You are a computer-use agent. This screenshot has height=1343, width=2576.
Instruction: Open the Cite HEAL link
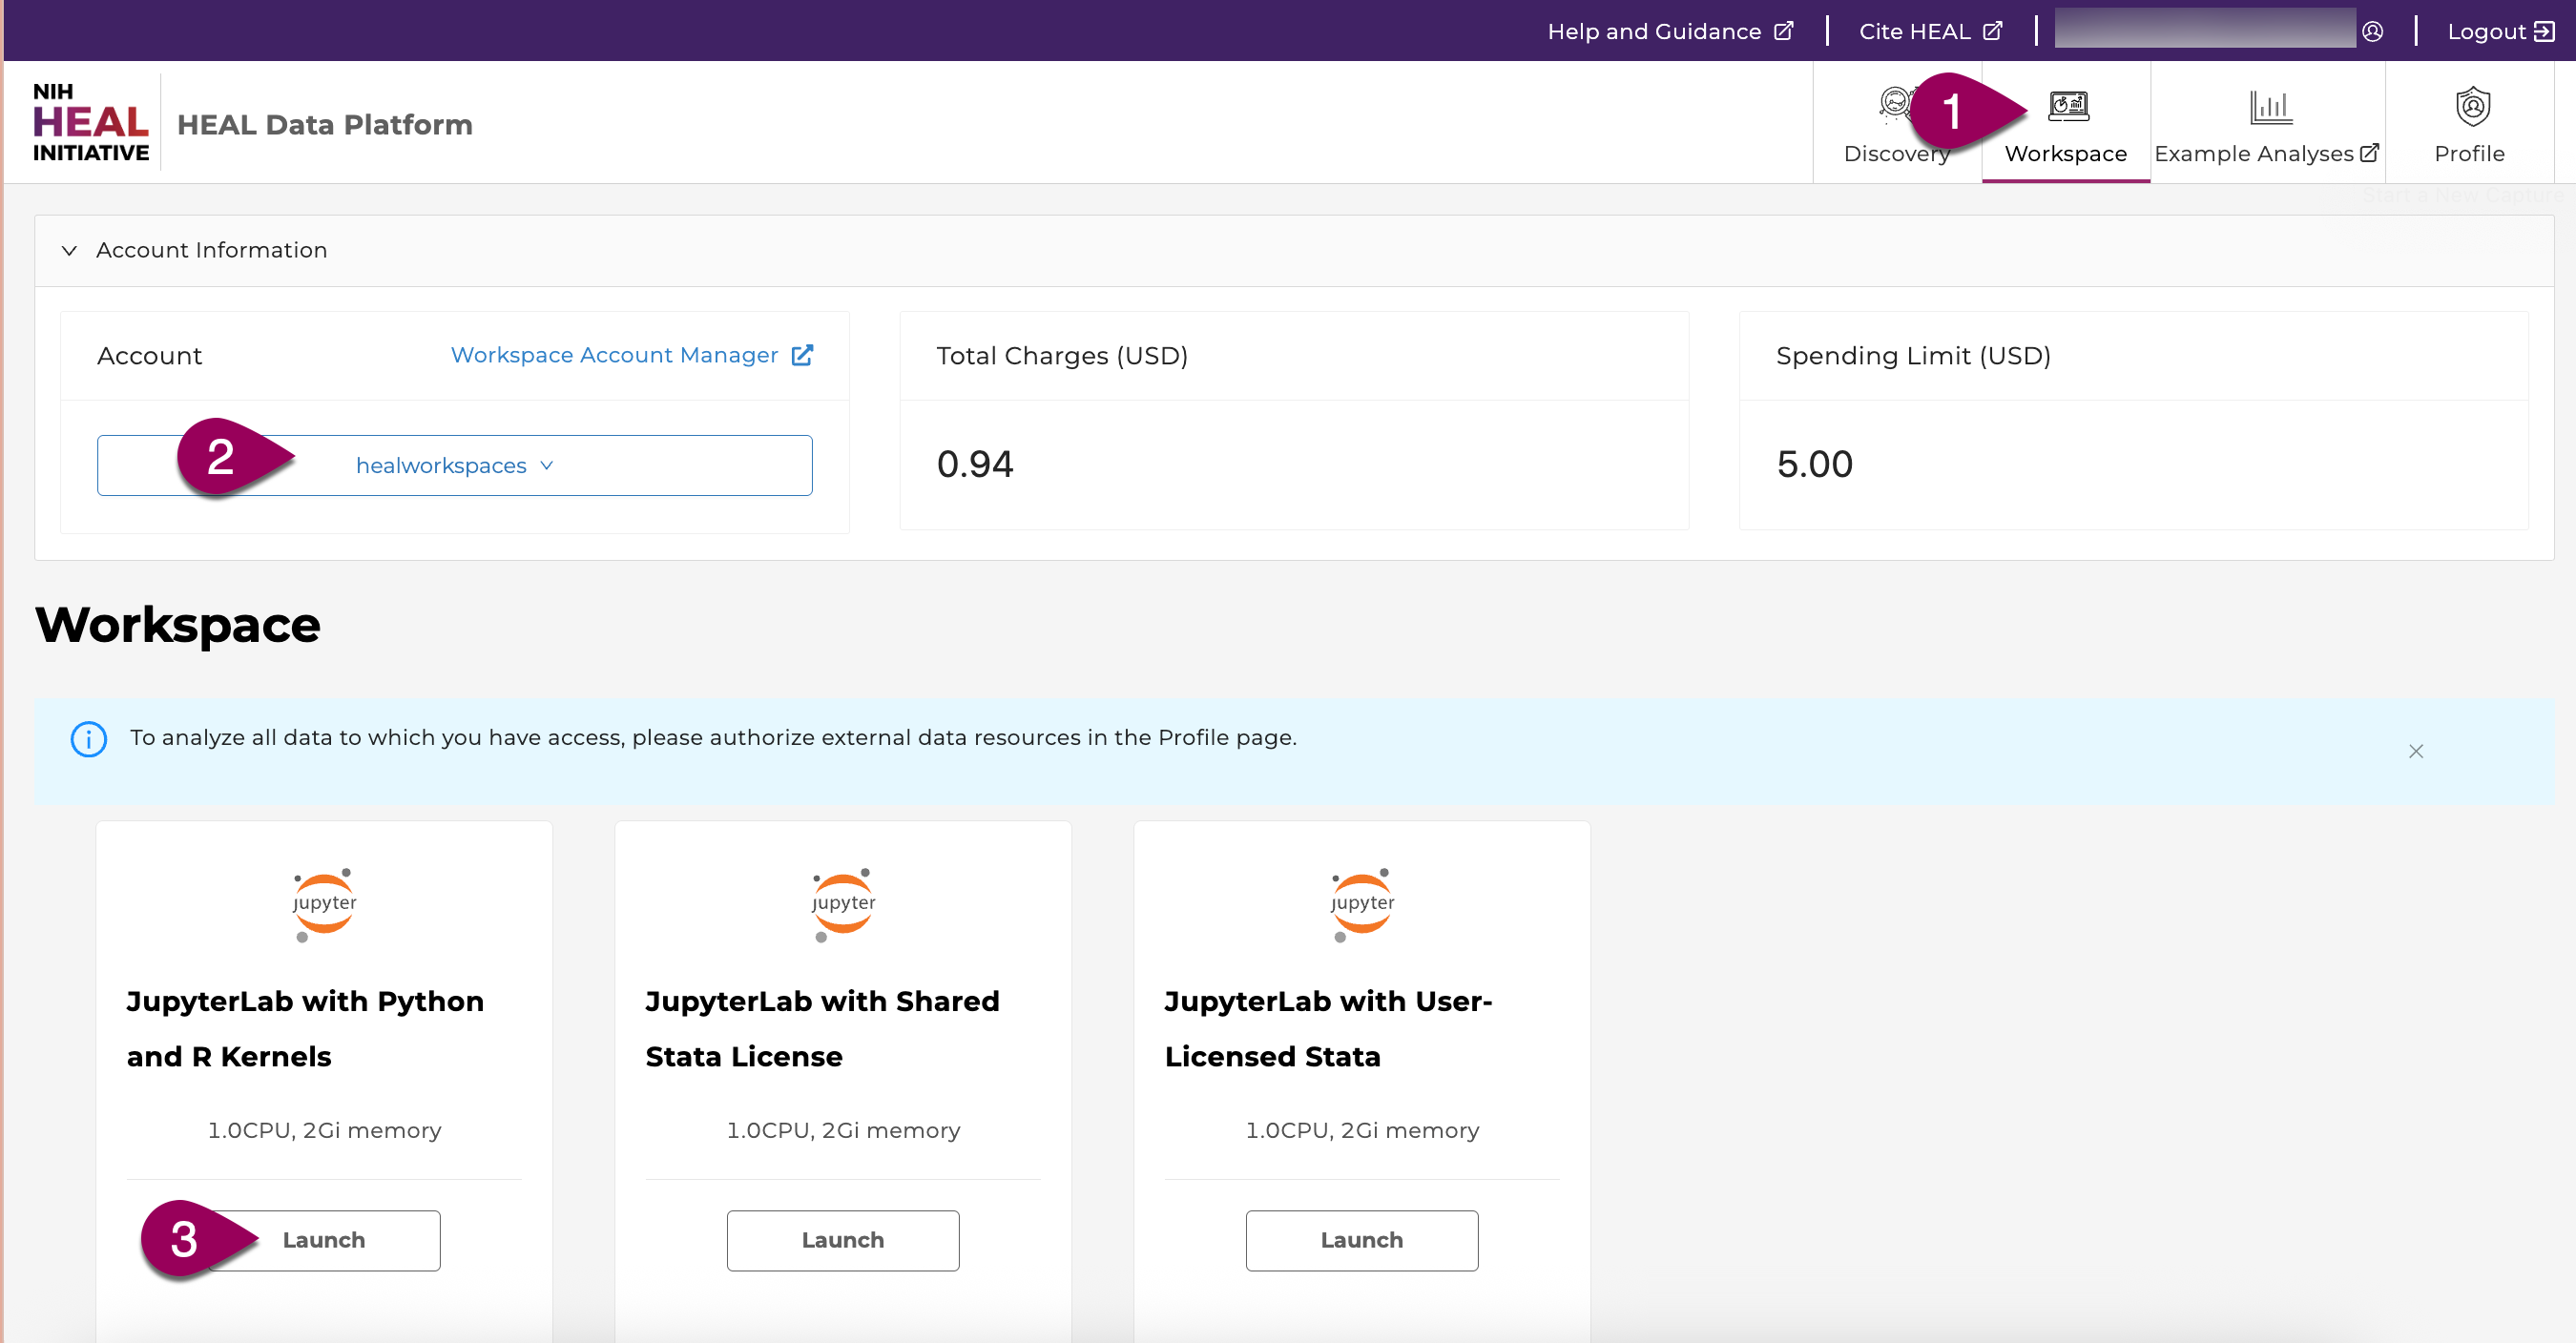[x=1930, y=31]
